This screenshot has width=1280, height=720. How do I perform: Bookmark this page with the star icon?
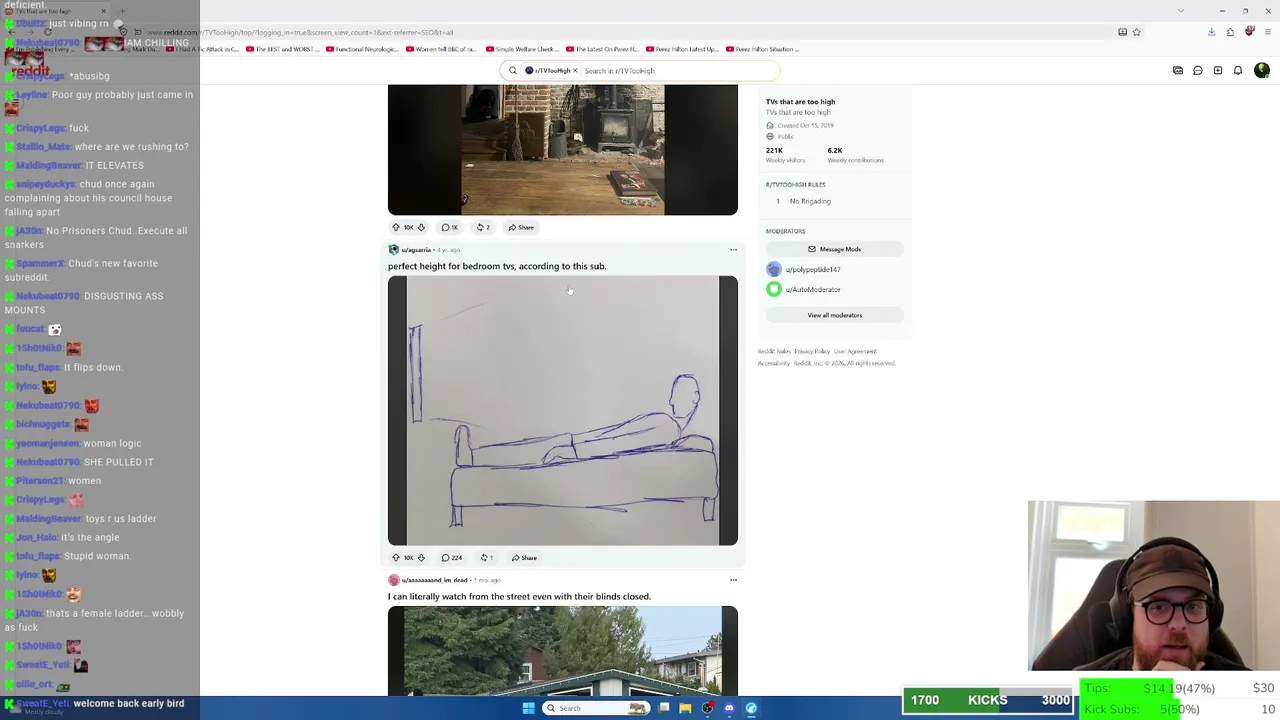click(1136, 32)
